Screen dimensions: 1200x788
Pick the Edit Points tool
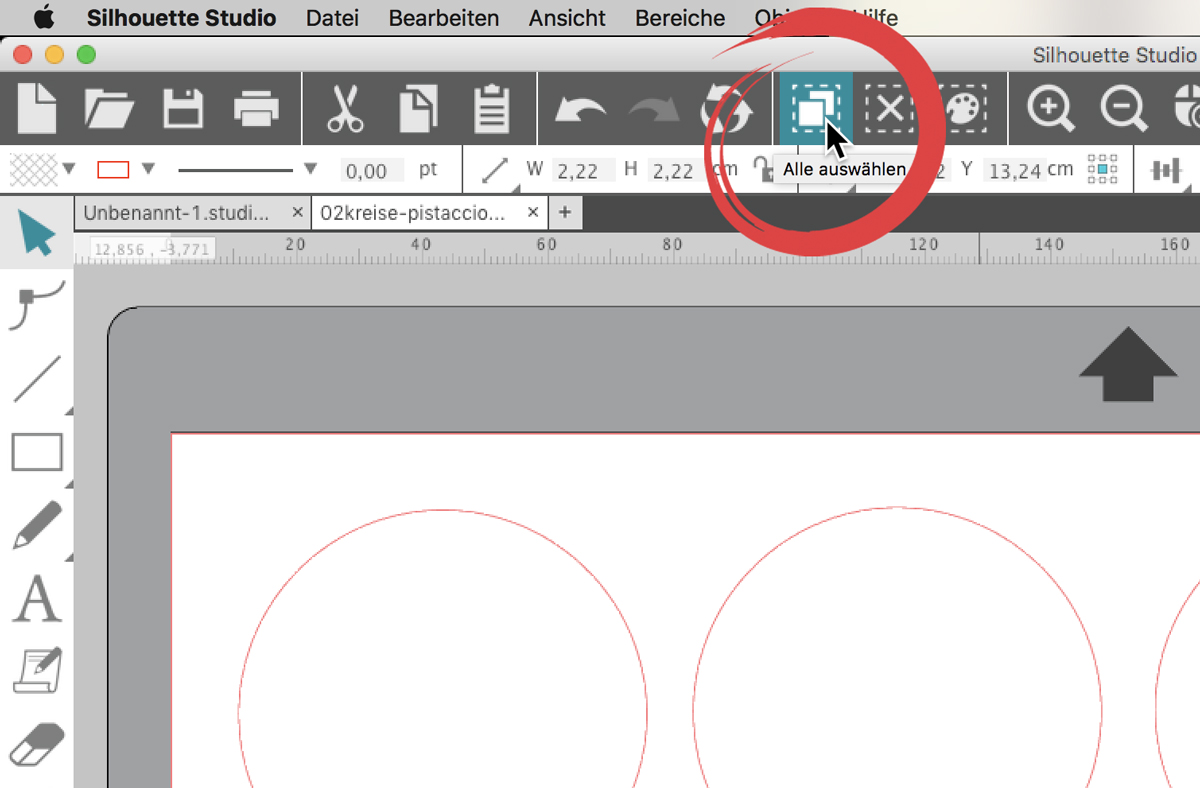pyautogui.click(x=36, y=305)
